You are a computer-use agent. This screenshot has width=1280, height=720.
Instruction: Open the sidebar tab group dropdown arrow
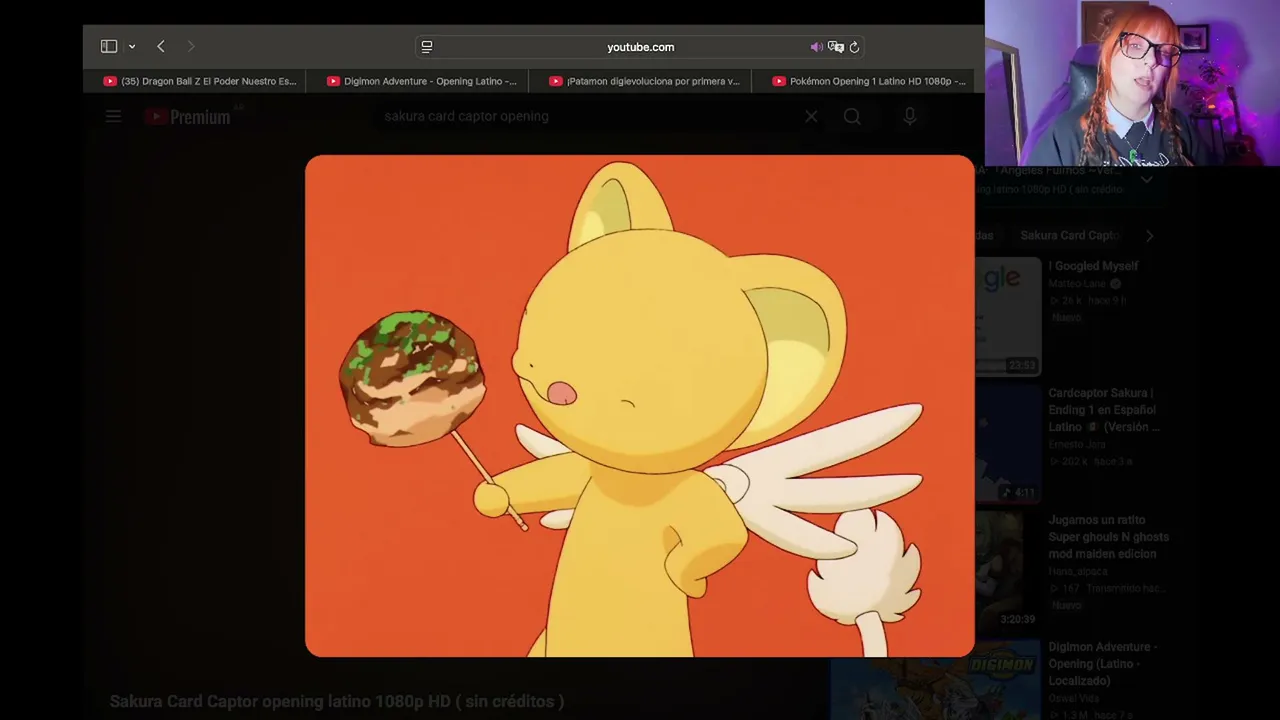(x=131, y=47)
